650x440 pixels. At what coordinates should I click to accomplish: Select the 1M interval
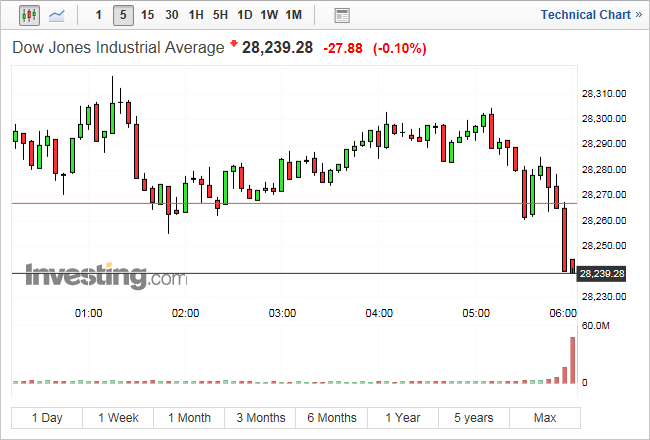293,15
